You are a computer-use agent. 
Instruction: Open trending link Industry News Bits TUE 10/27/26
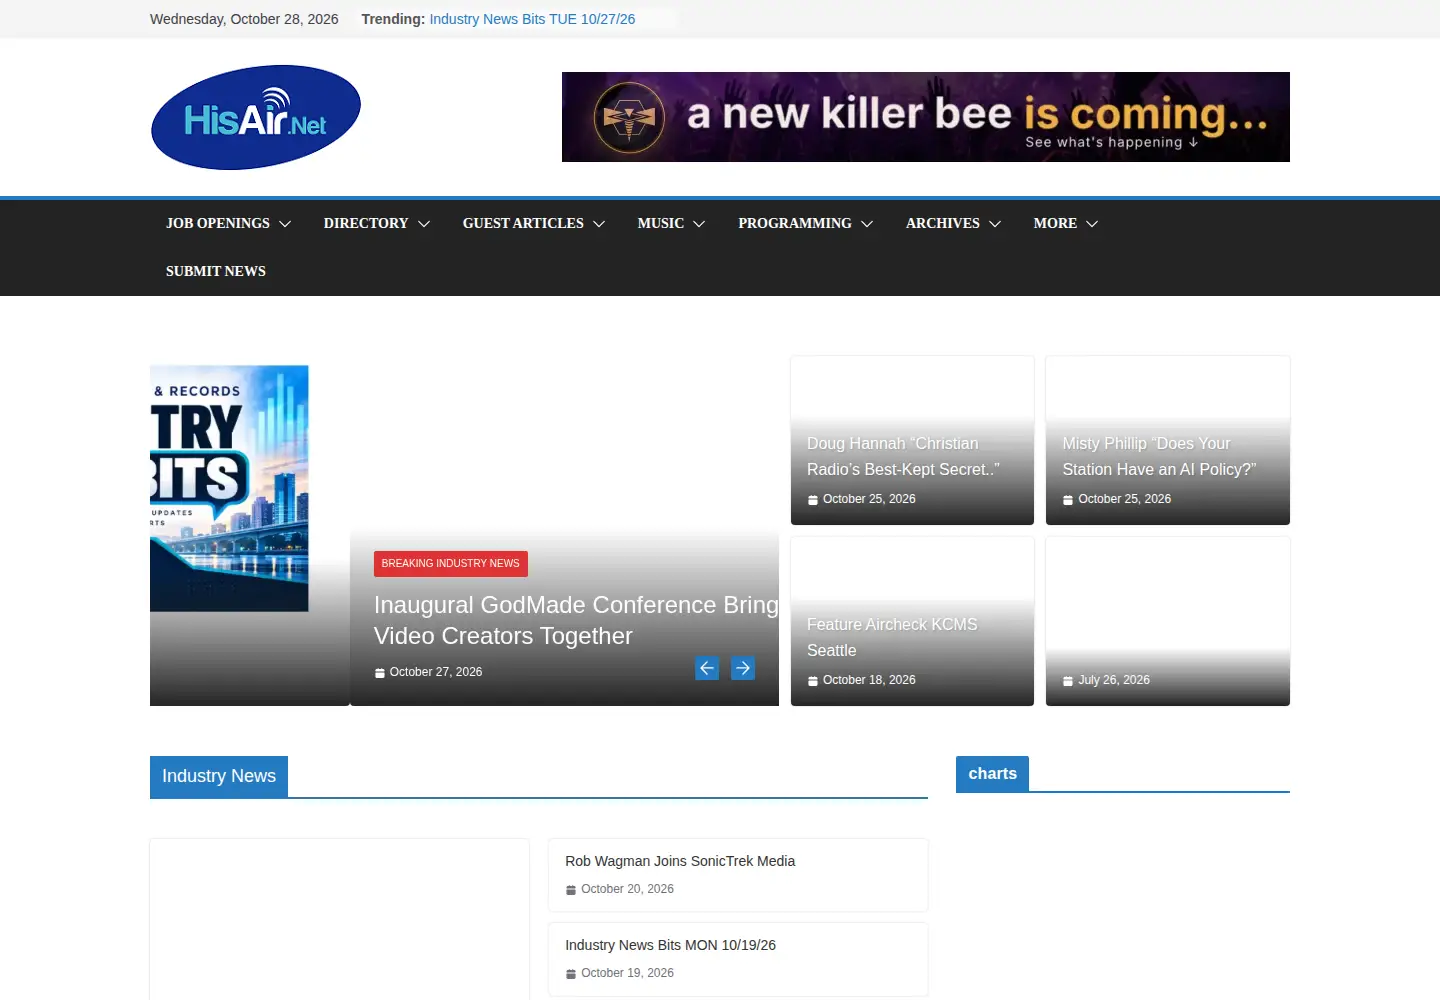(x=532, y=19)
